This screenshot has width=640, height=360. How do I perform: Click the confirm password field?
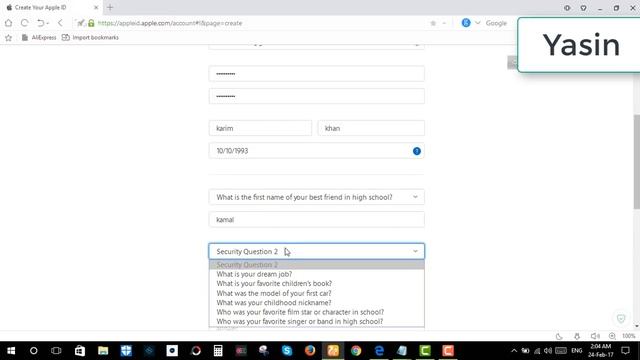(x=316, y=96)
